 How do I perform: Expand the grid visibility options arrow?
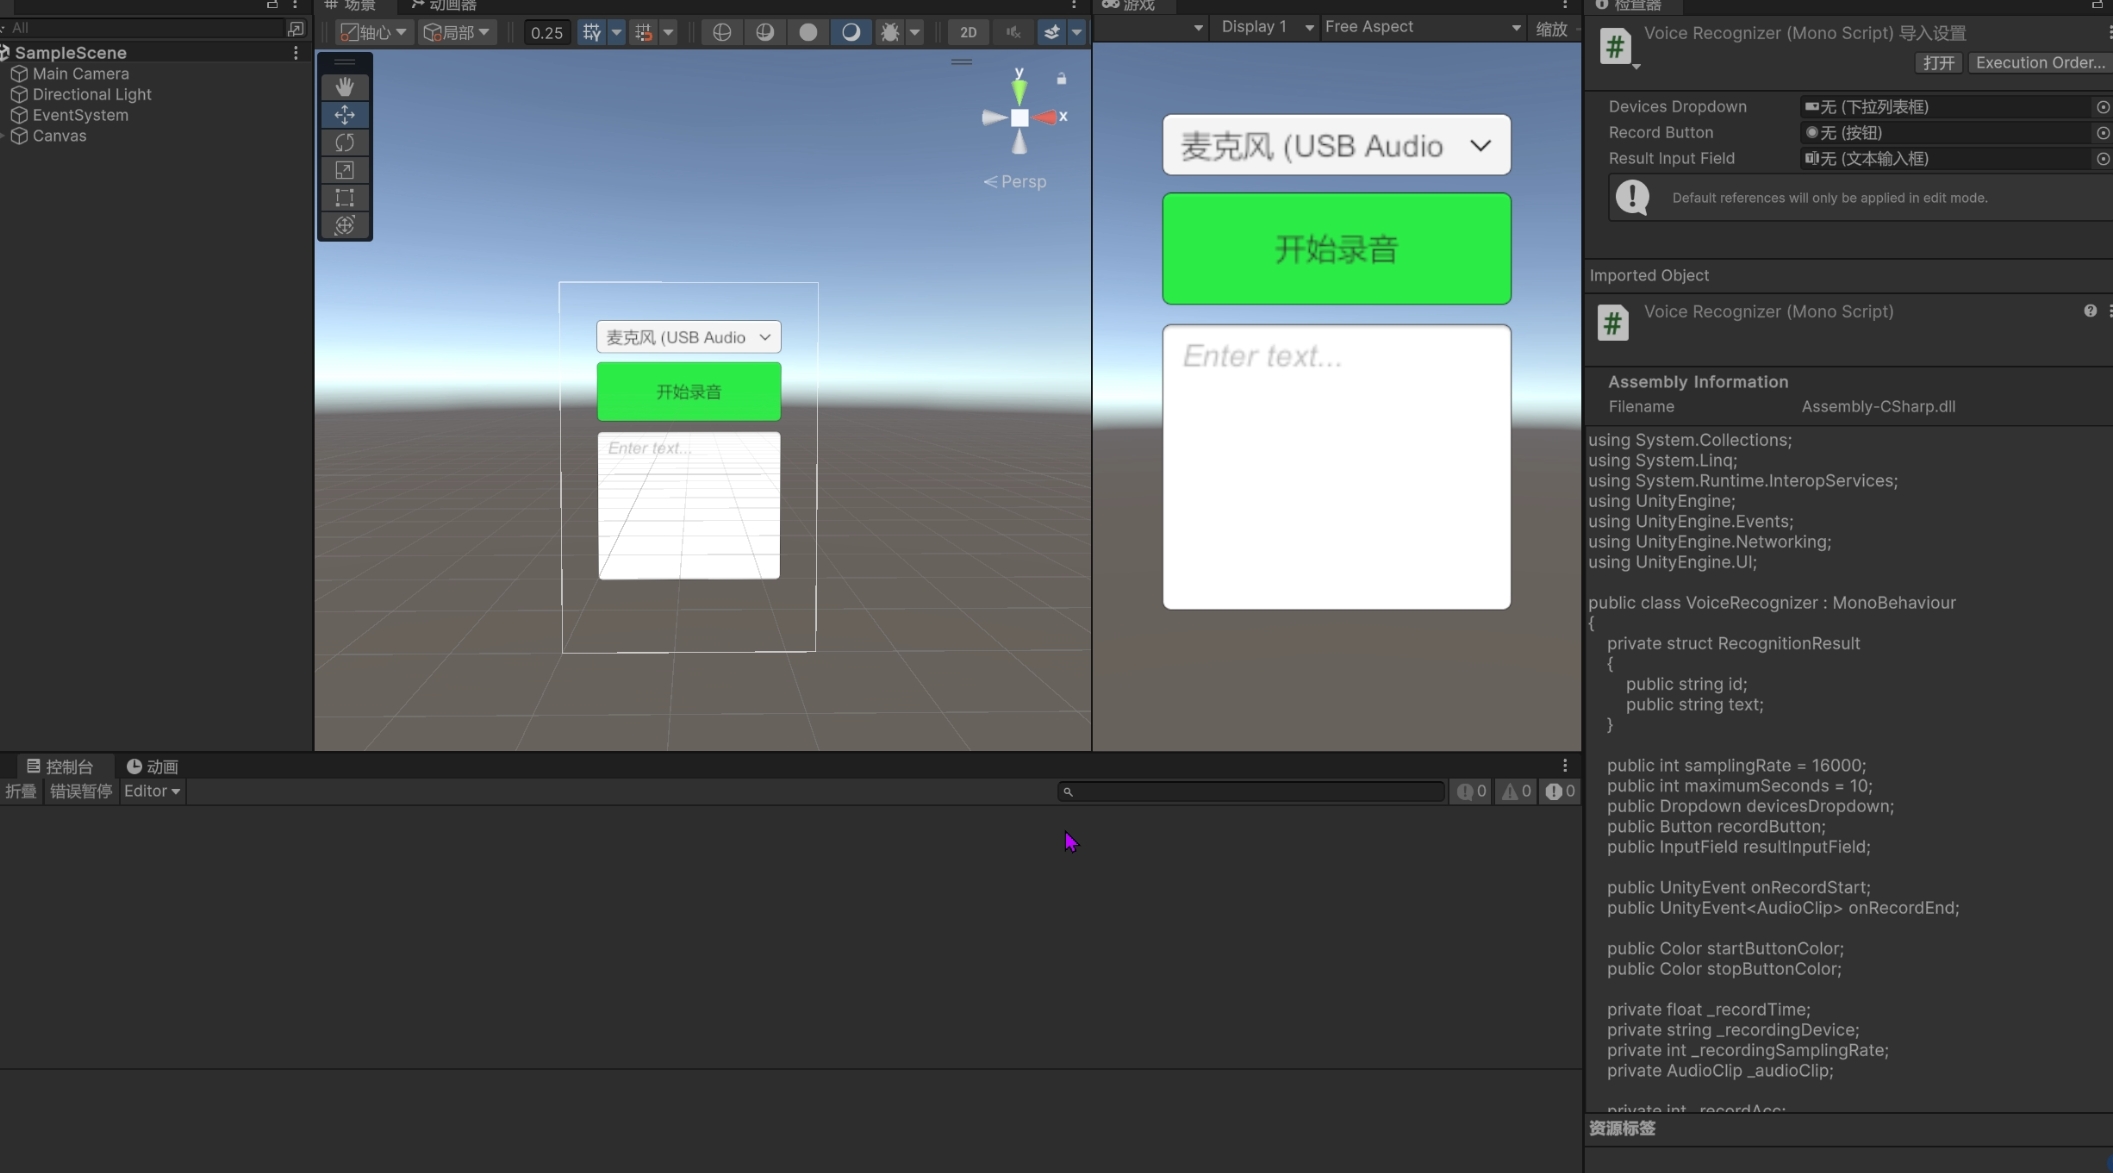(617, 32)
